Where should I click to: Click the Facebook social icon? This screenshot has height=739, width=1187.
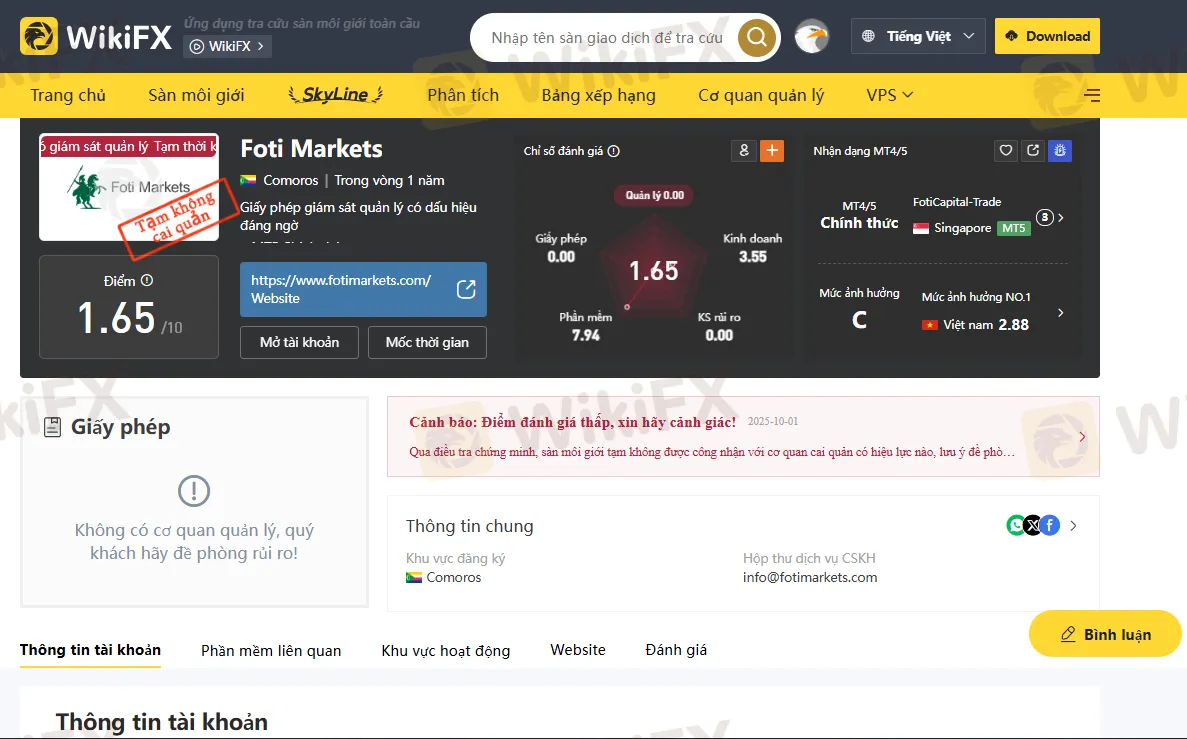[1050, 525]
